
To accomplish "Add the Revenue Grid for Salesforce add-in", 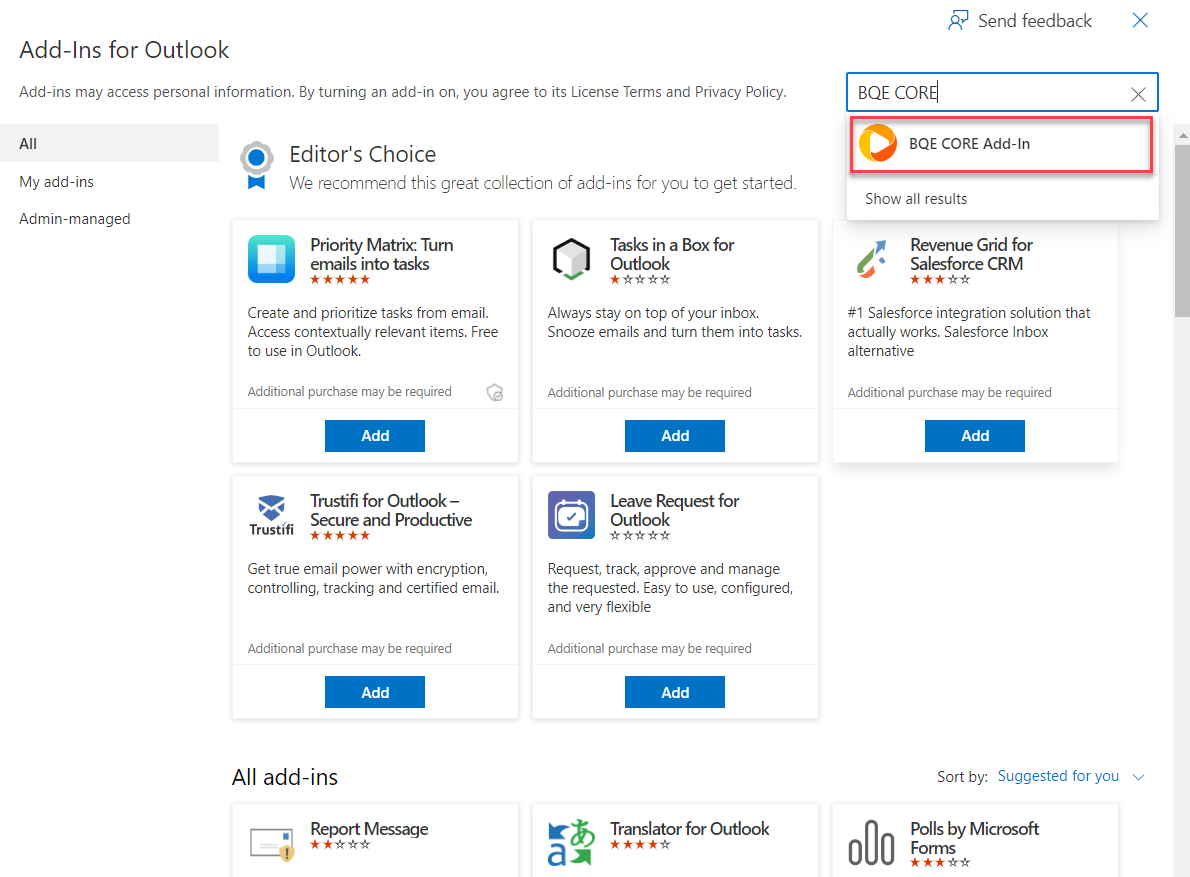I will pos(974,435).
